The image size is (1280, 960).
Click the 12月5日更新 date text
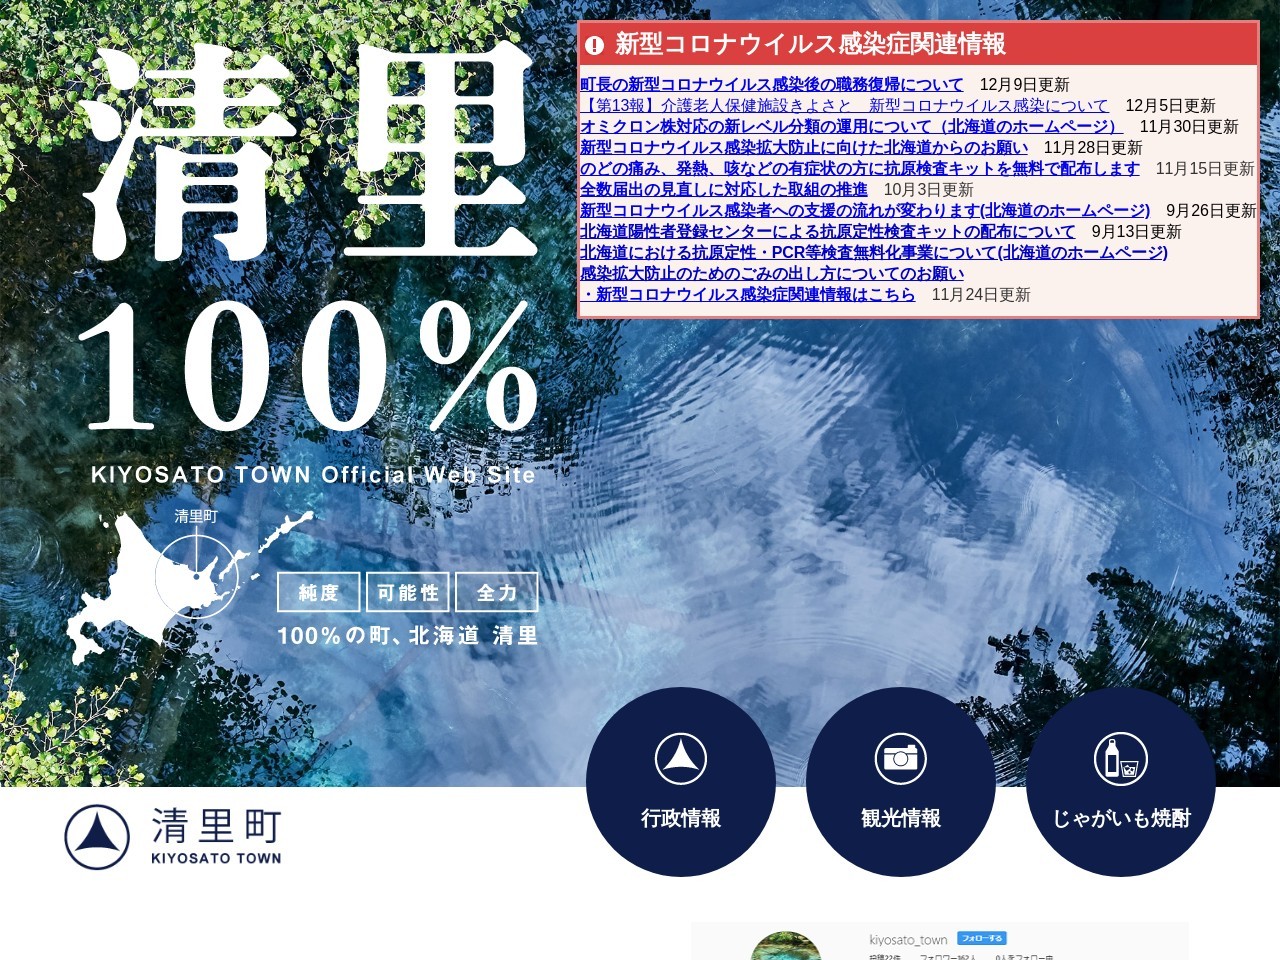(1171, 106)
